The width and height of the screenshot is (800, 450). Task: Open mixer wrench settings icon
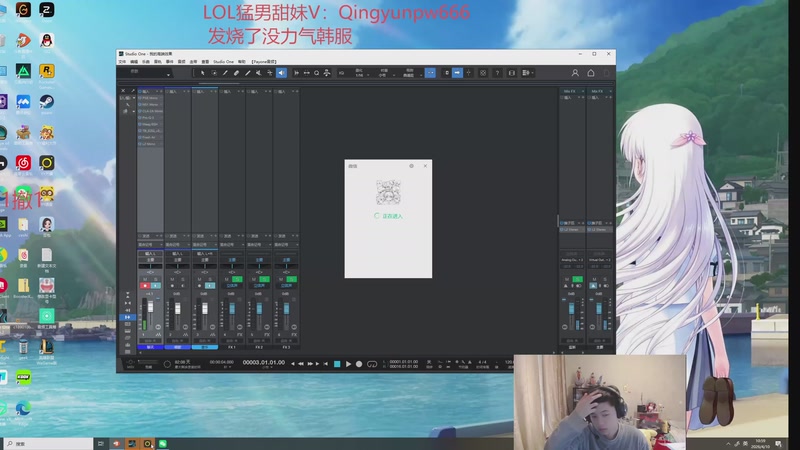133,91
